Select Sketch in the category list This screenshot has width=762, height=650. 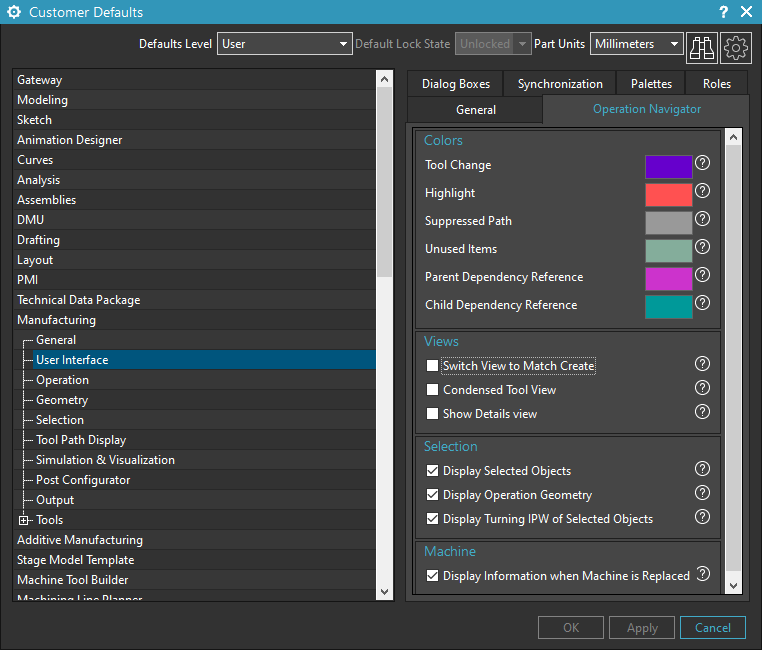[x=194, y=120]
